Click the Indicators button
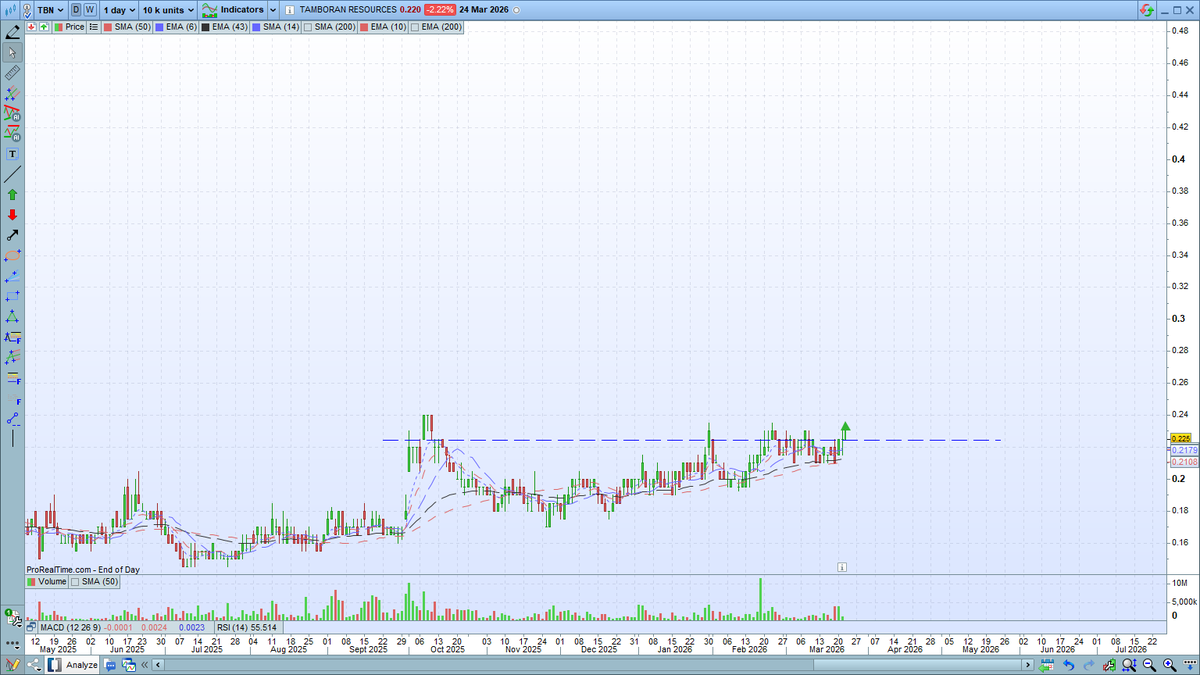This screenshot has height=675, width=1200. point(242,9)
